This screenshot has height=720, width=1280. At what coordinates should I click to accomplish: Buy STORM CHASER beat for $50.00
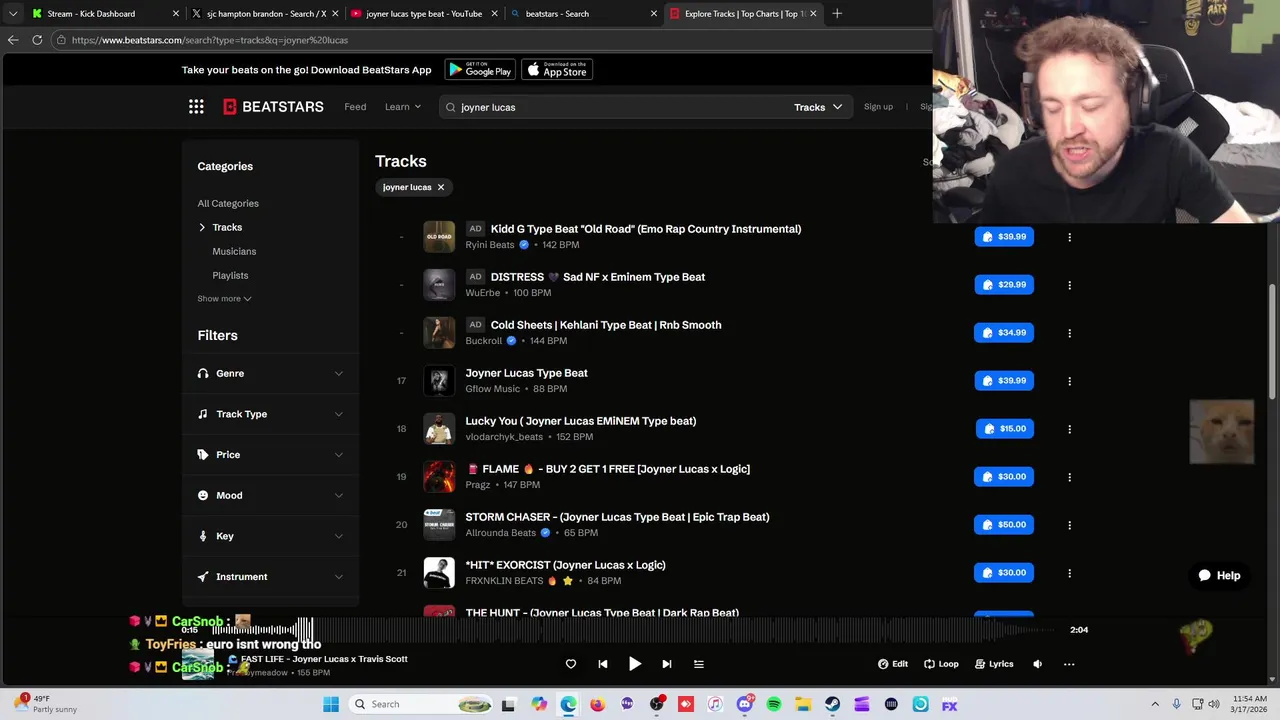pos(1004,525)
